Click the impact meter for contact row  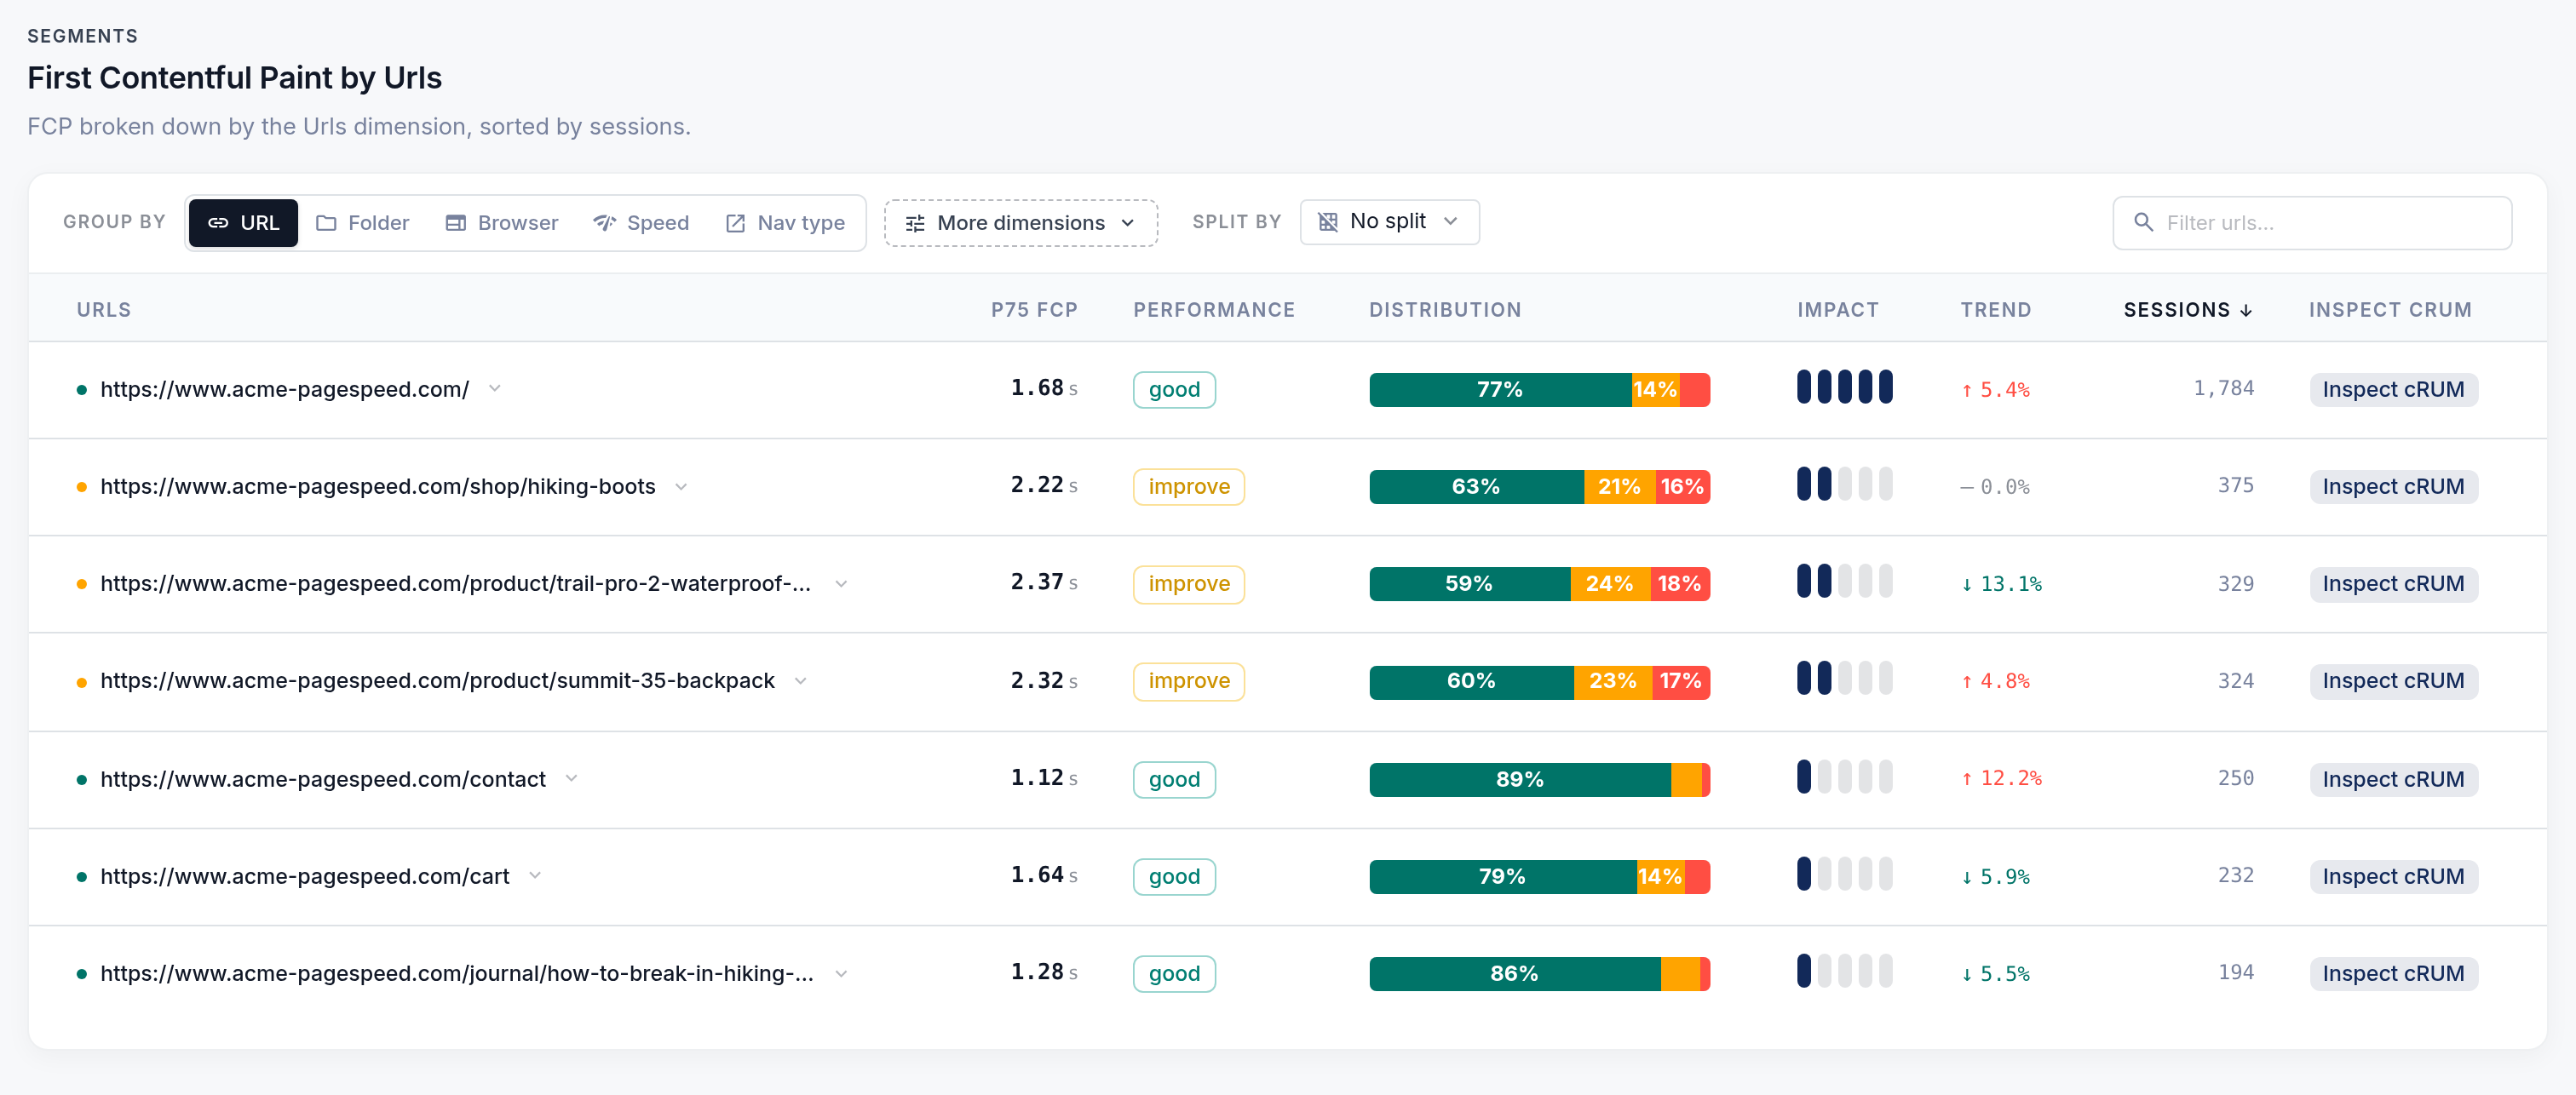[1844, 777]
